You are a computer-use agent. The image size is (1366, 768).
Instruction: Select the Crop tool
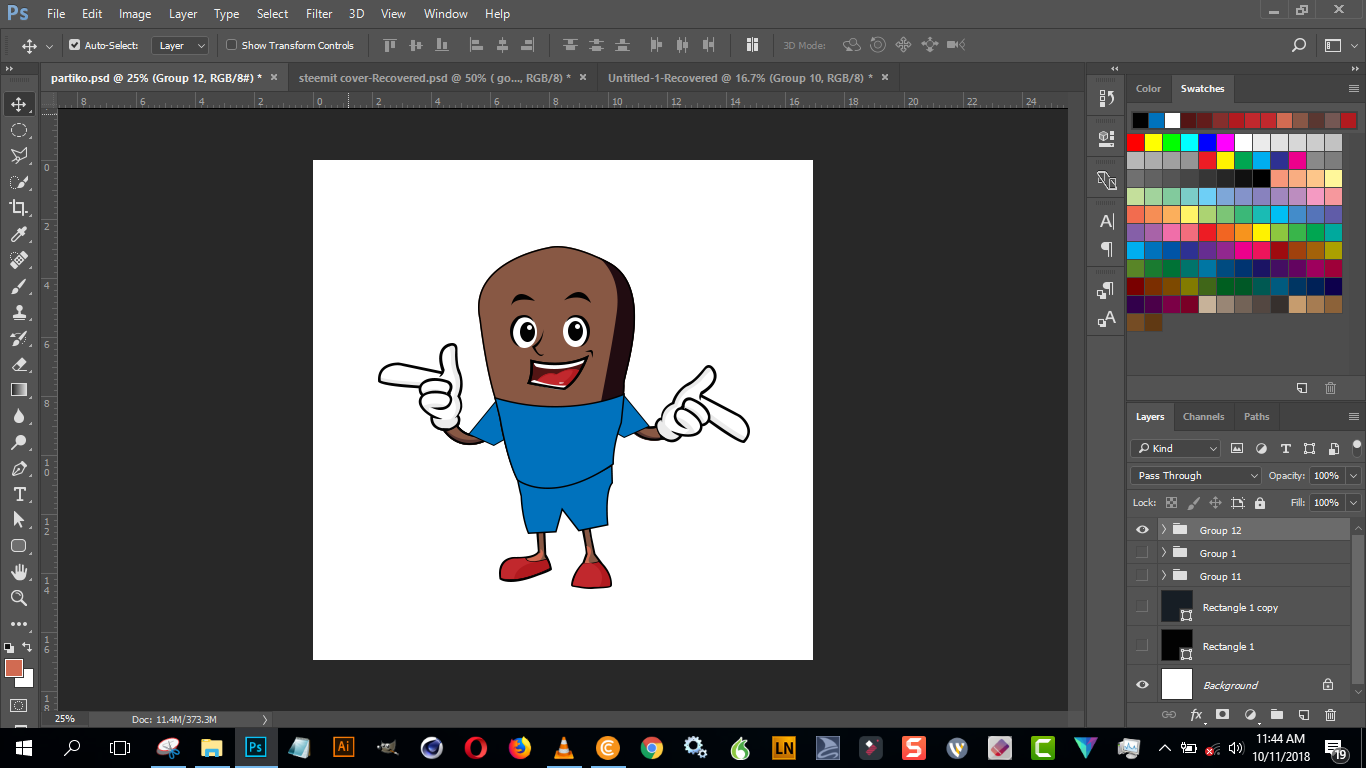coord(19,208)
